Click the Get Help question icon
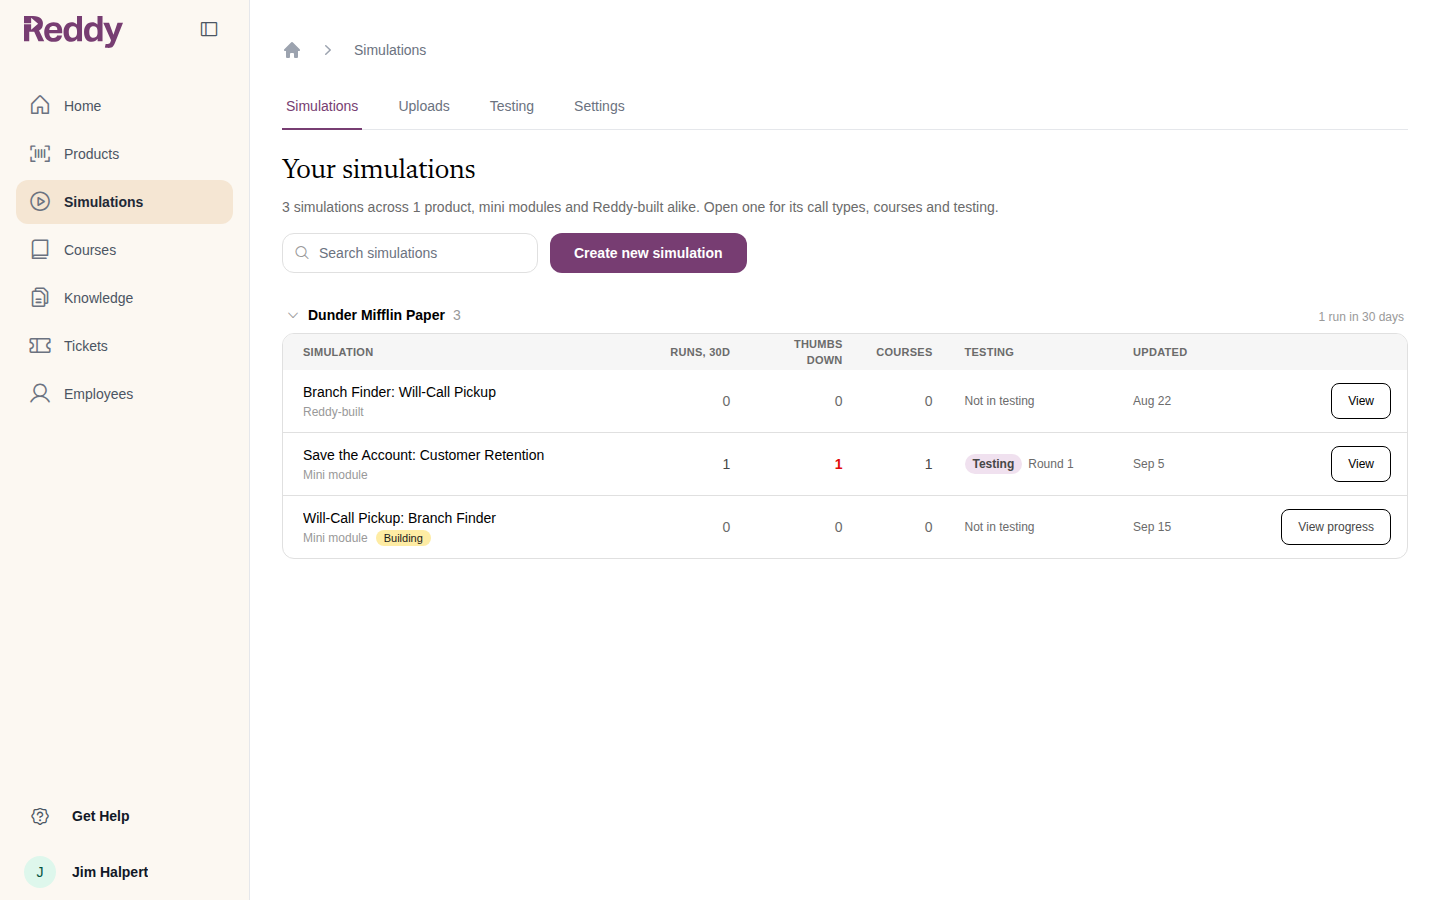Viewport: 1440px width, 900px height. click(x=40, y=816)
